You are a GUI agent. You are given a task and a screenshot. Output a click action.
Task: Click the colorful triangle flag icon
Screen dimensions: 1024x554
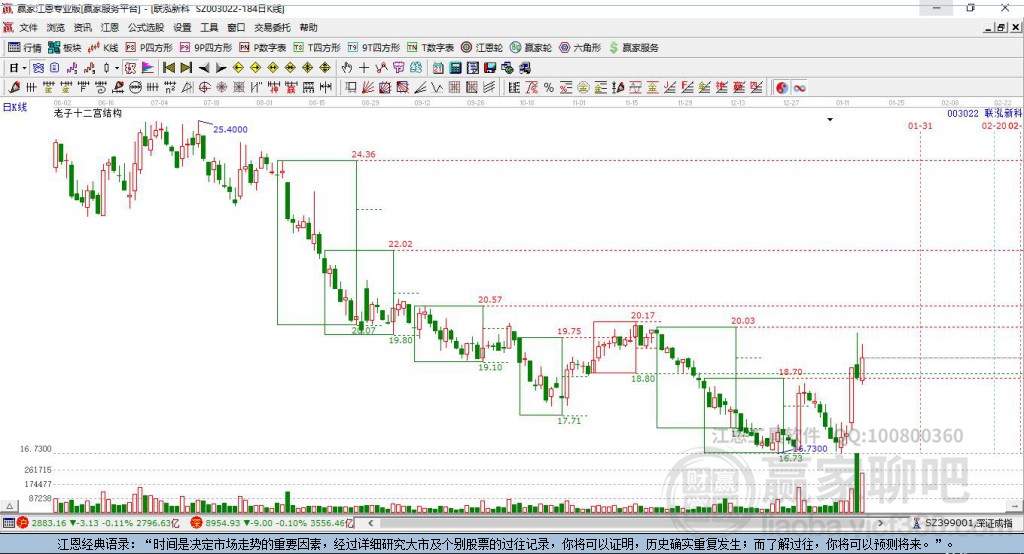tap(148, 68)
